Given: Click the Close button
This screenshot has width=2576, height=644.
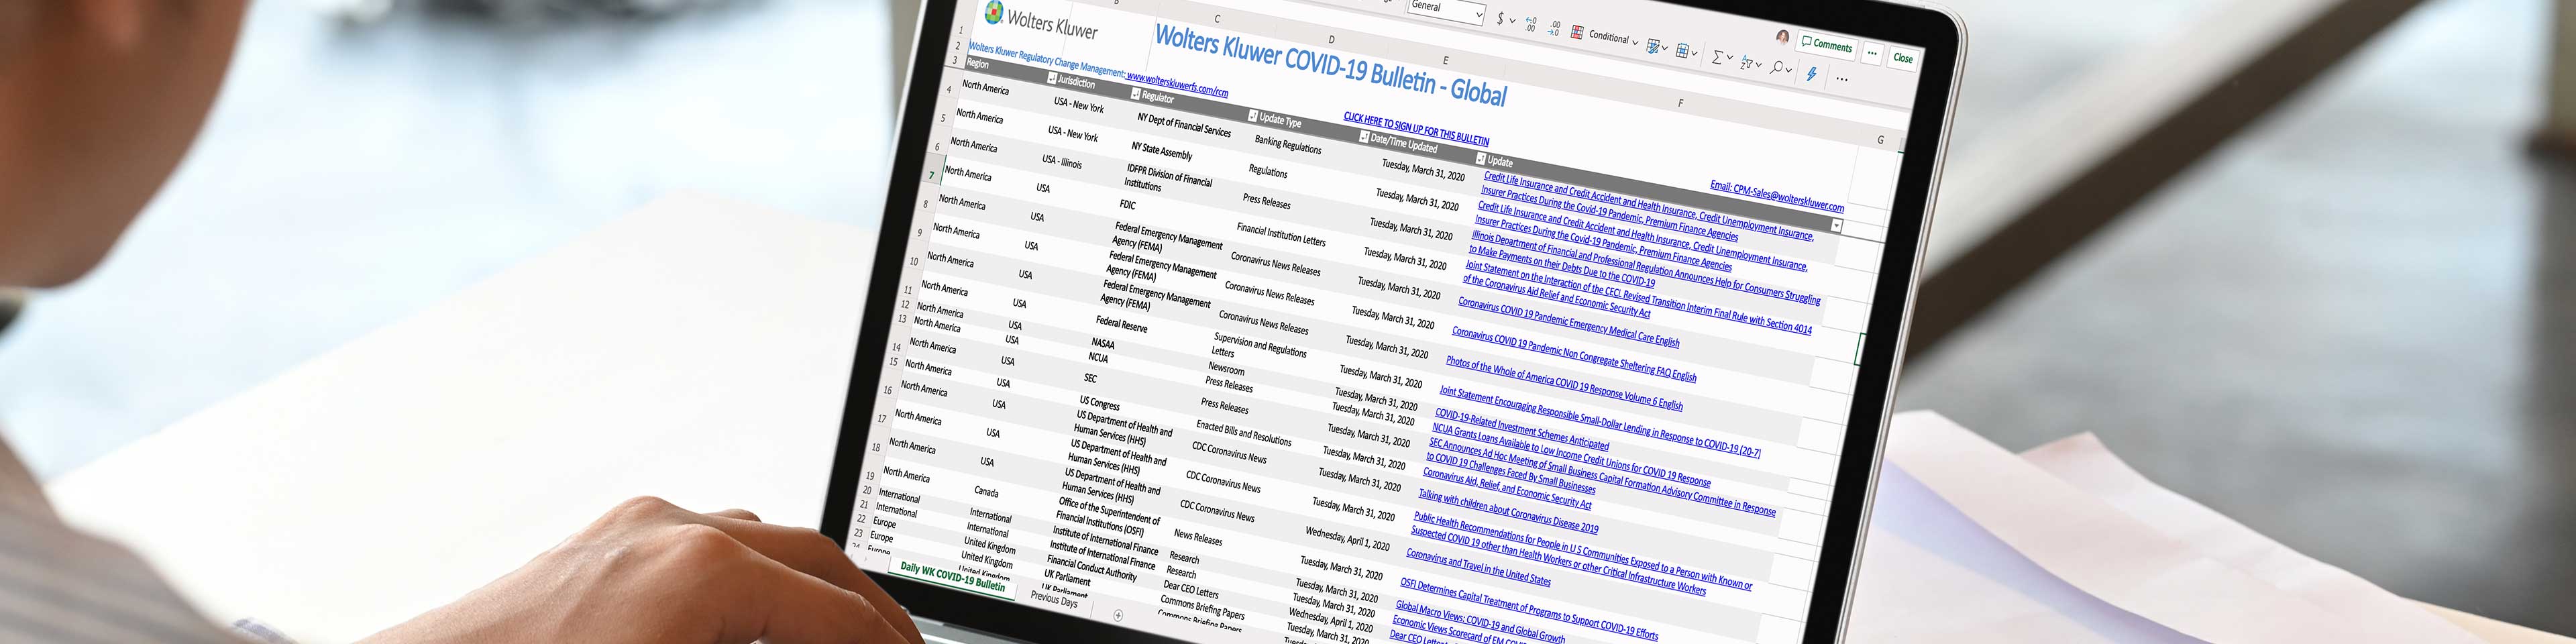Looking at the screenshot, I should pyautogui.click(x=1902, y=58).
